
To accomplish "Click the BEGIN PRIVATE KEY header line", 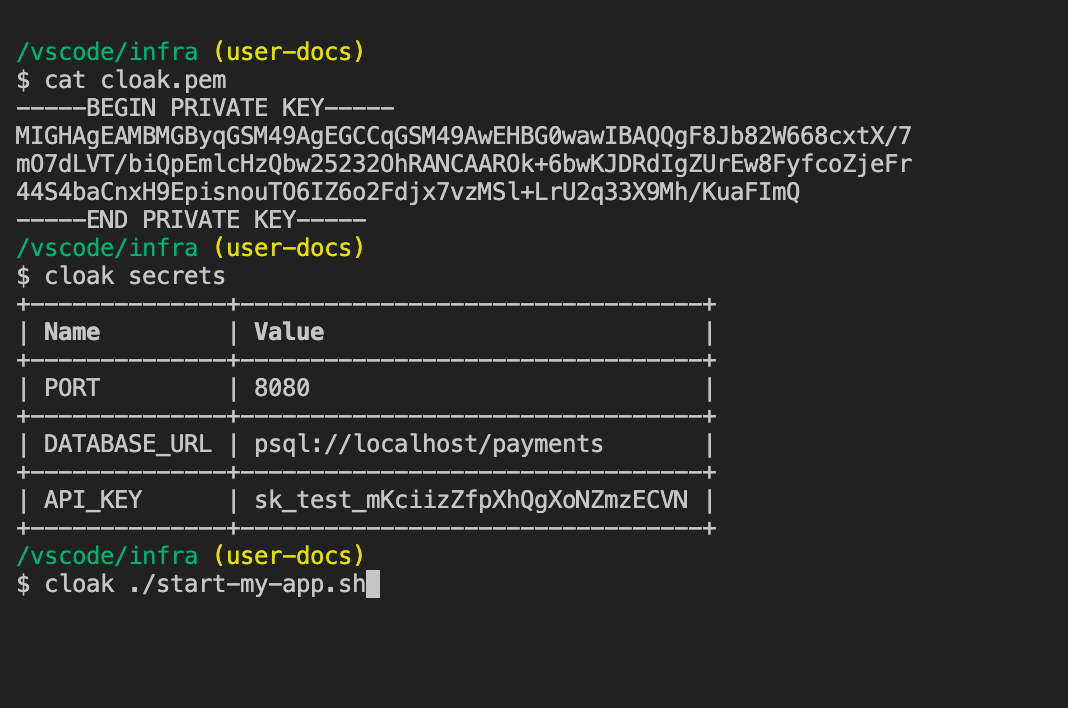I will (206, 108).
